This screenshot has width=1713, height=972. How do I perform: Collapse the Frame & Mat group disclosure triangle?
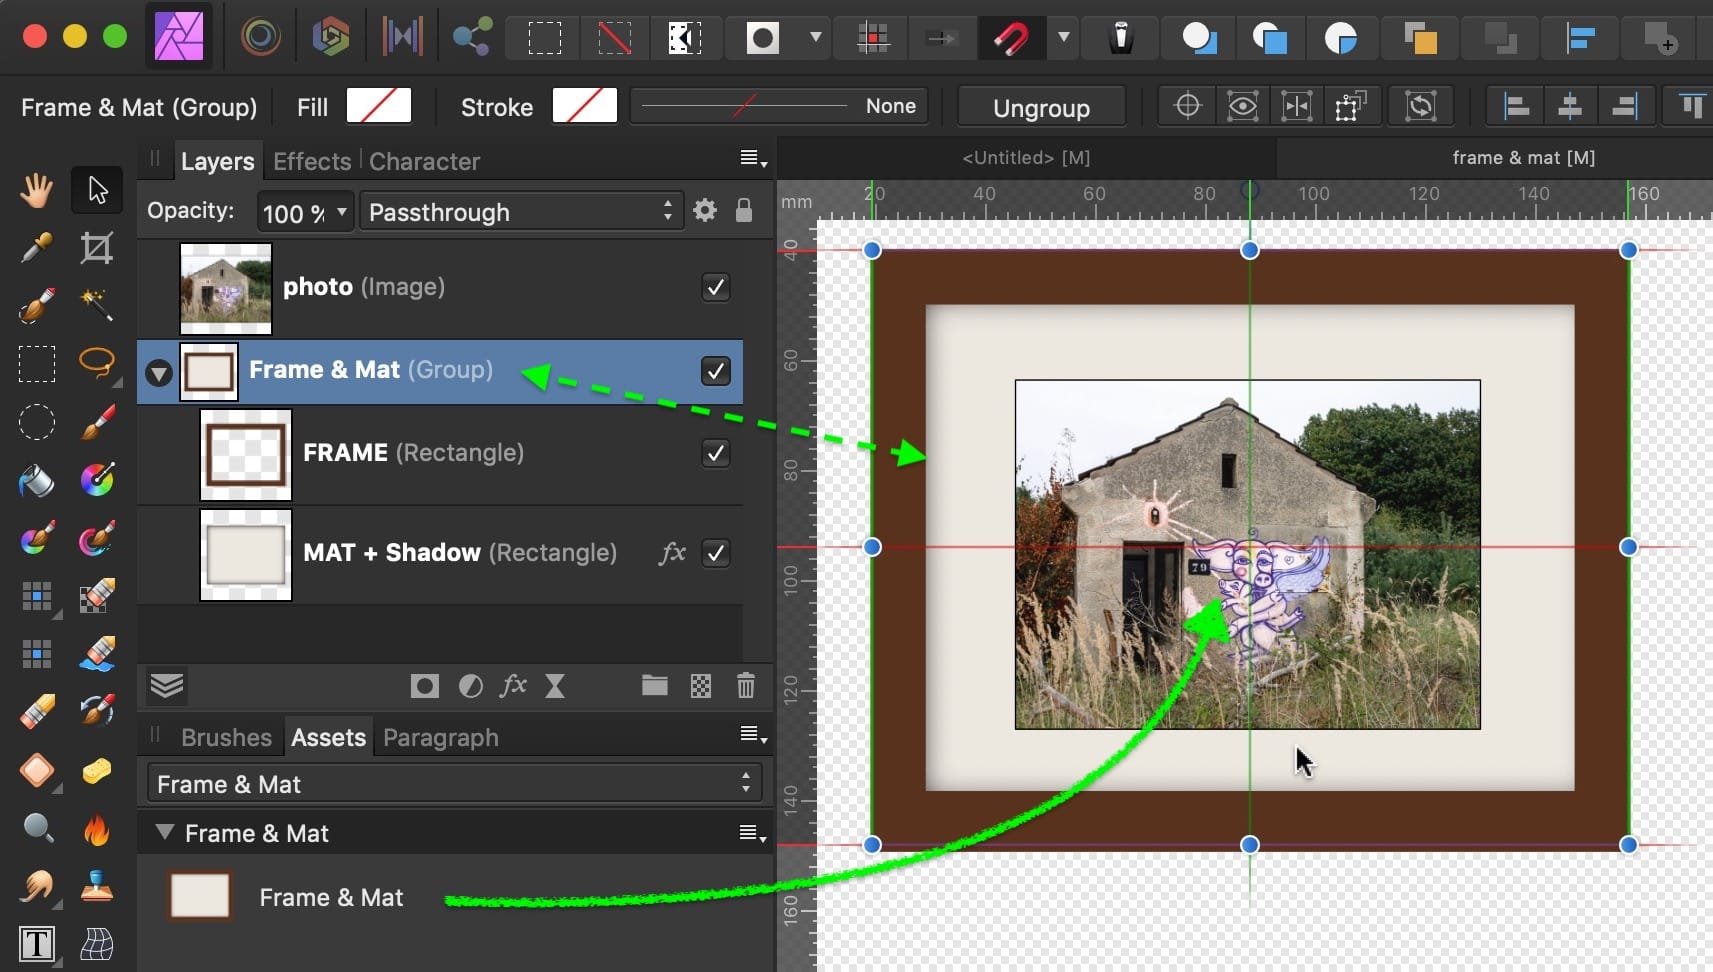tap(158, 372)
